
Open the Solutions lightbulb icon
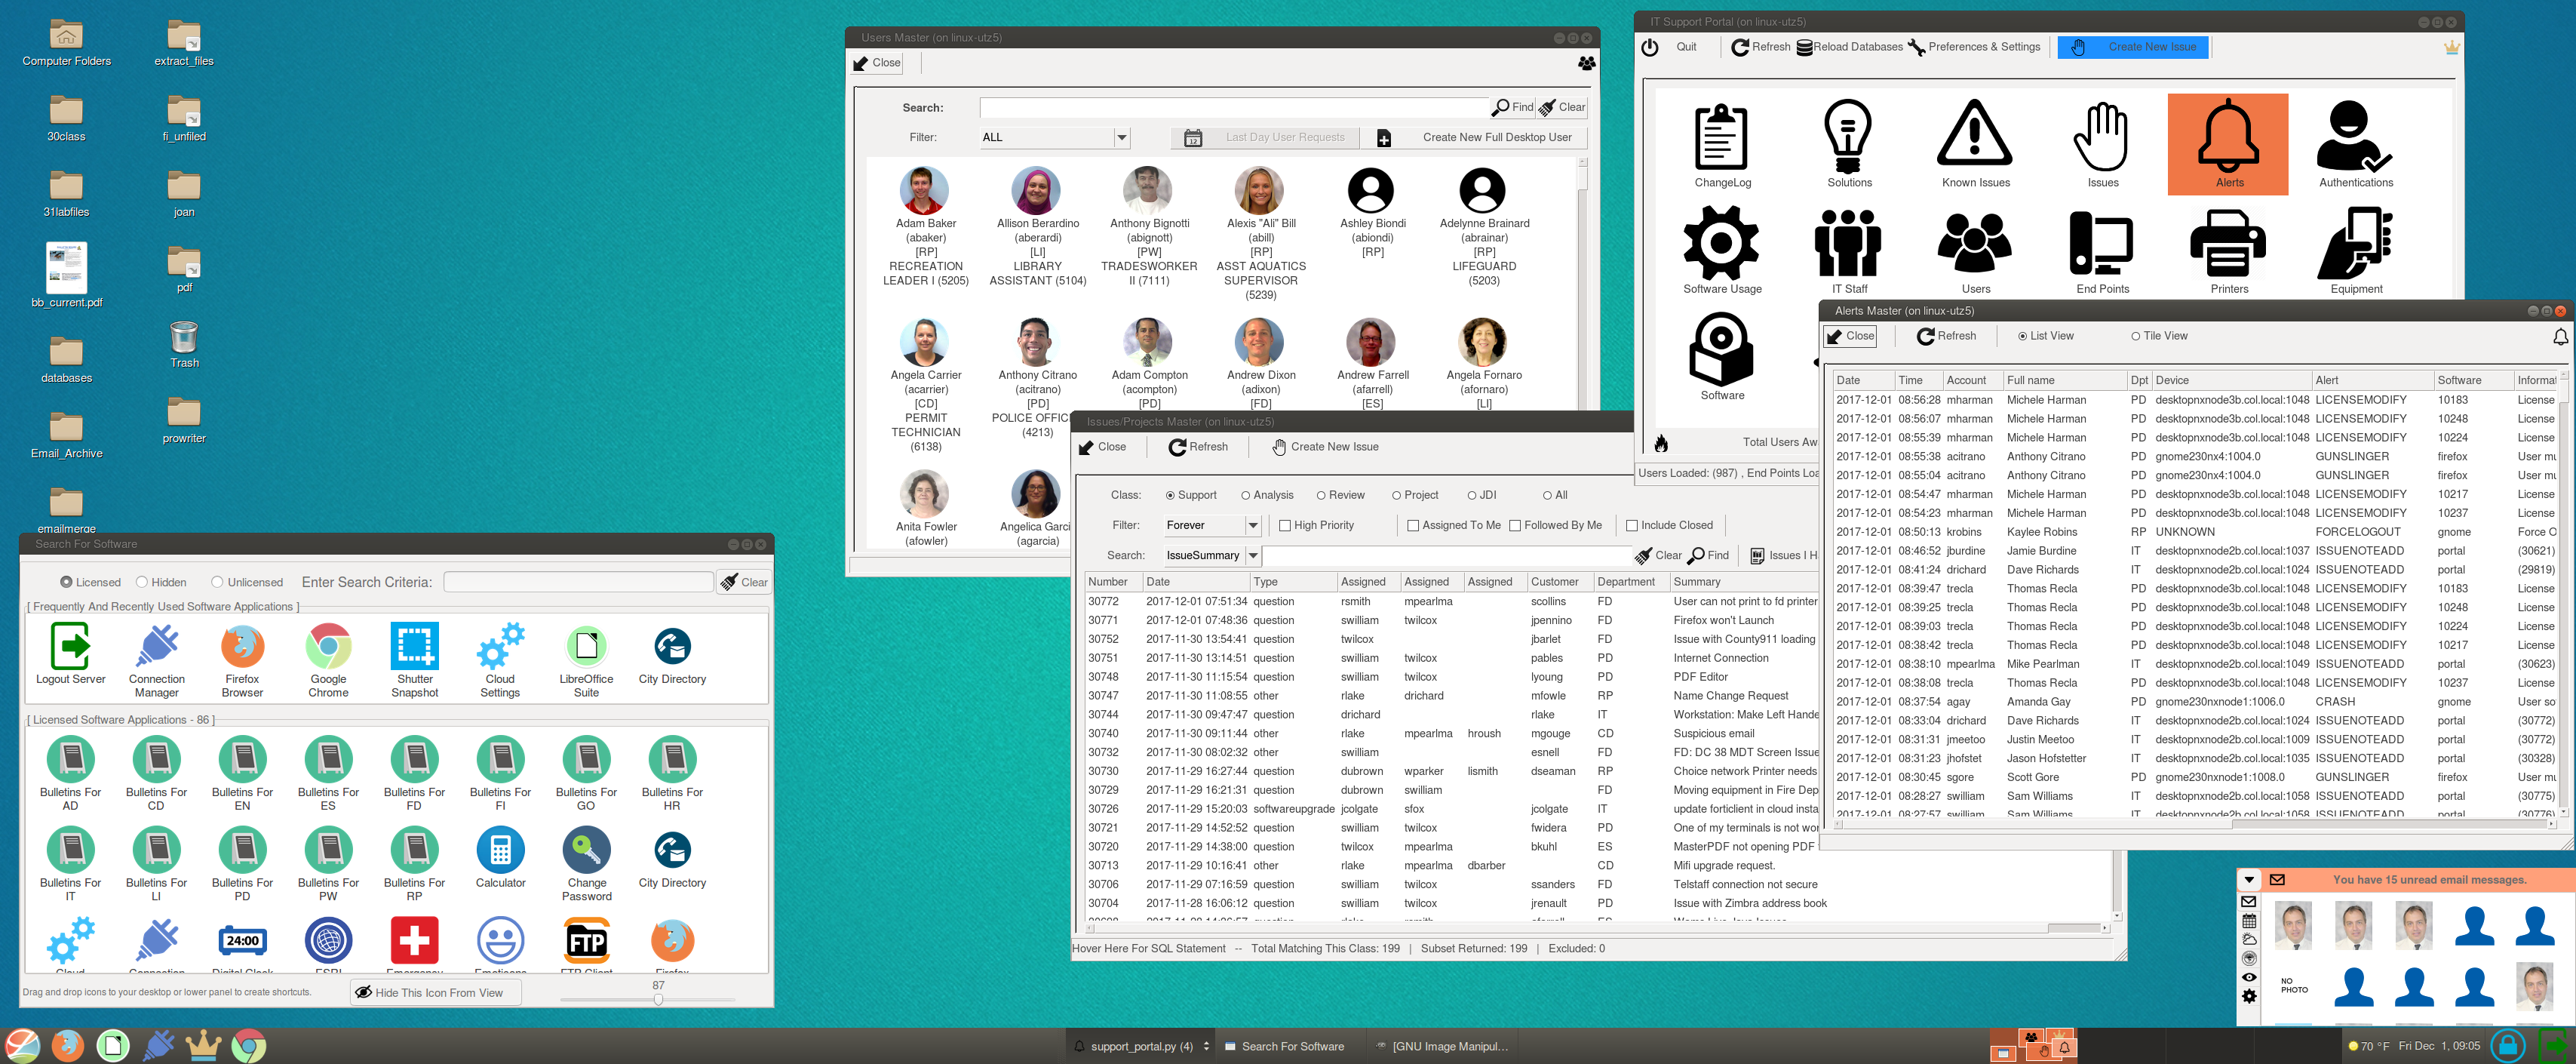[1849, 144]
